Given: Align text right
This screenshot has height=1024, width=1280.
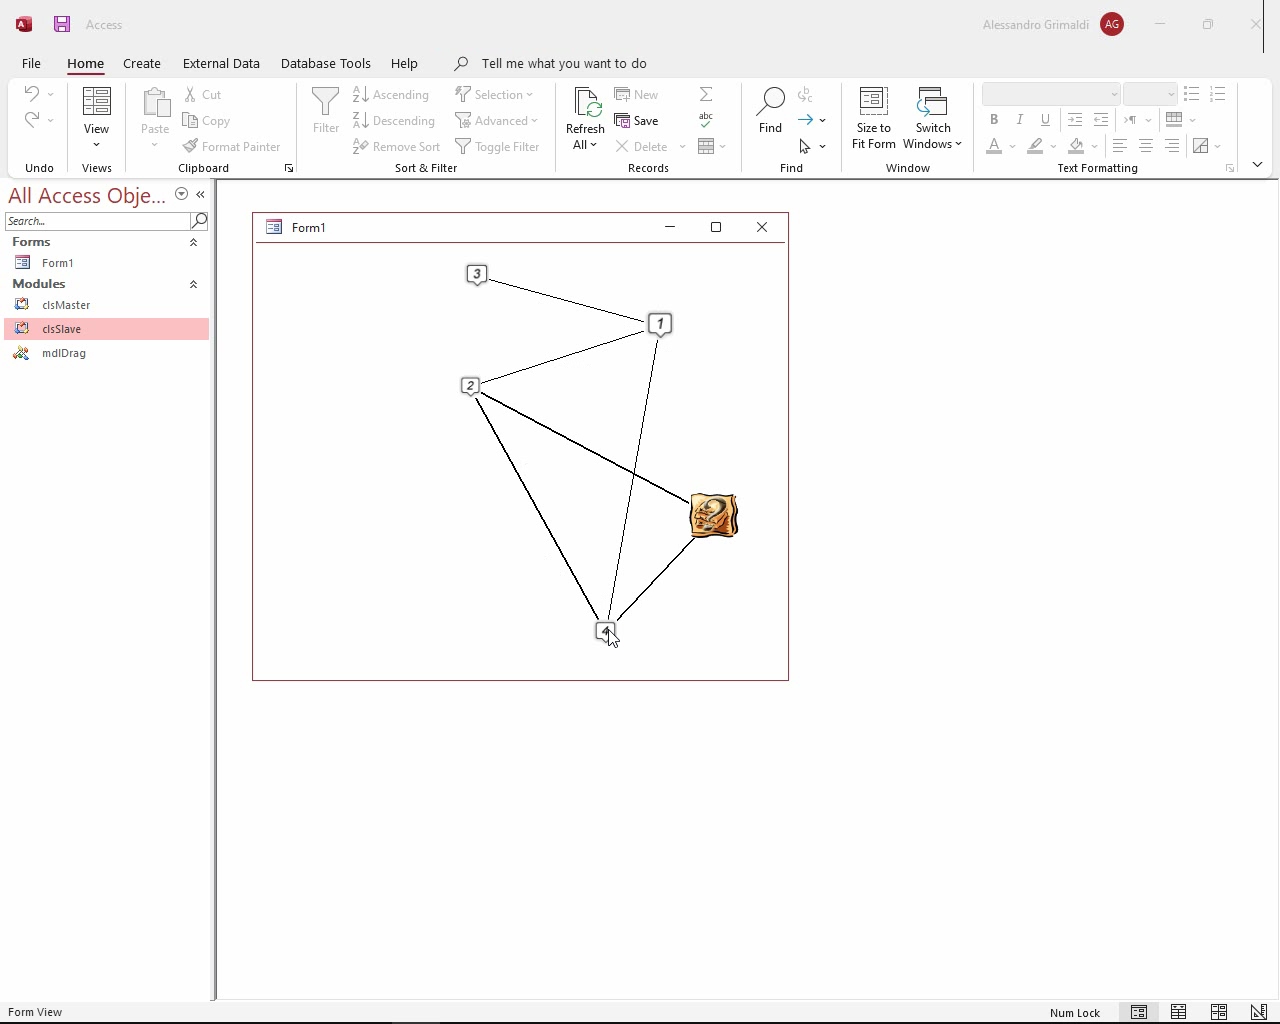Looking at the screenshot, I should (1172, 146).
